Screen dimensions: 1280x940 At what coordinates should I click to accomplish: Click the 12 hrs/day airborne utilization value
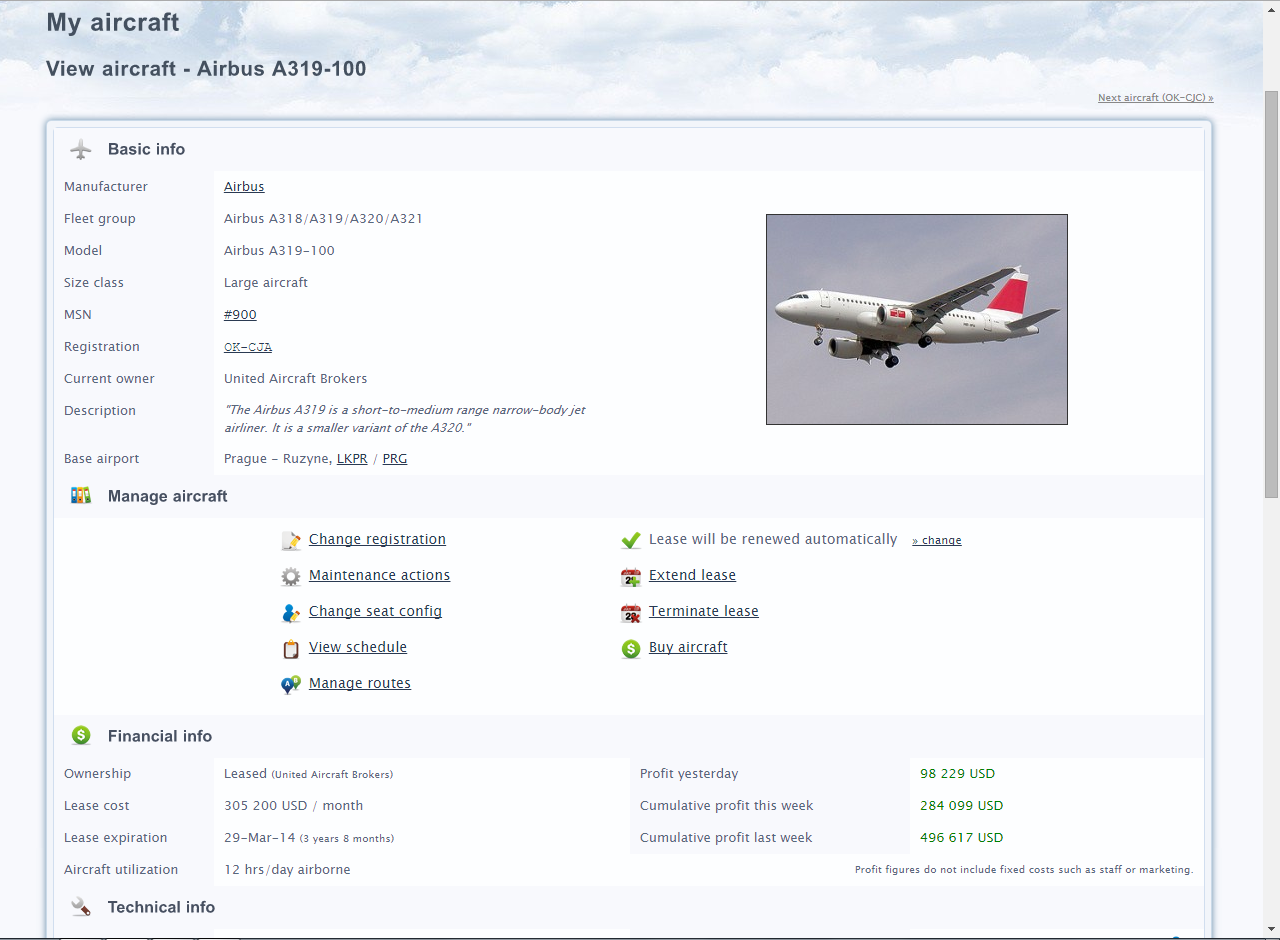click(287, 870)
